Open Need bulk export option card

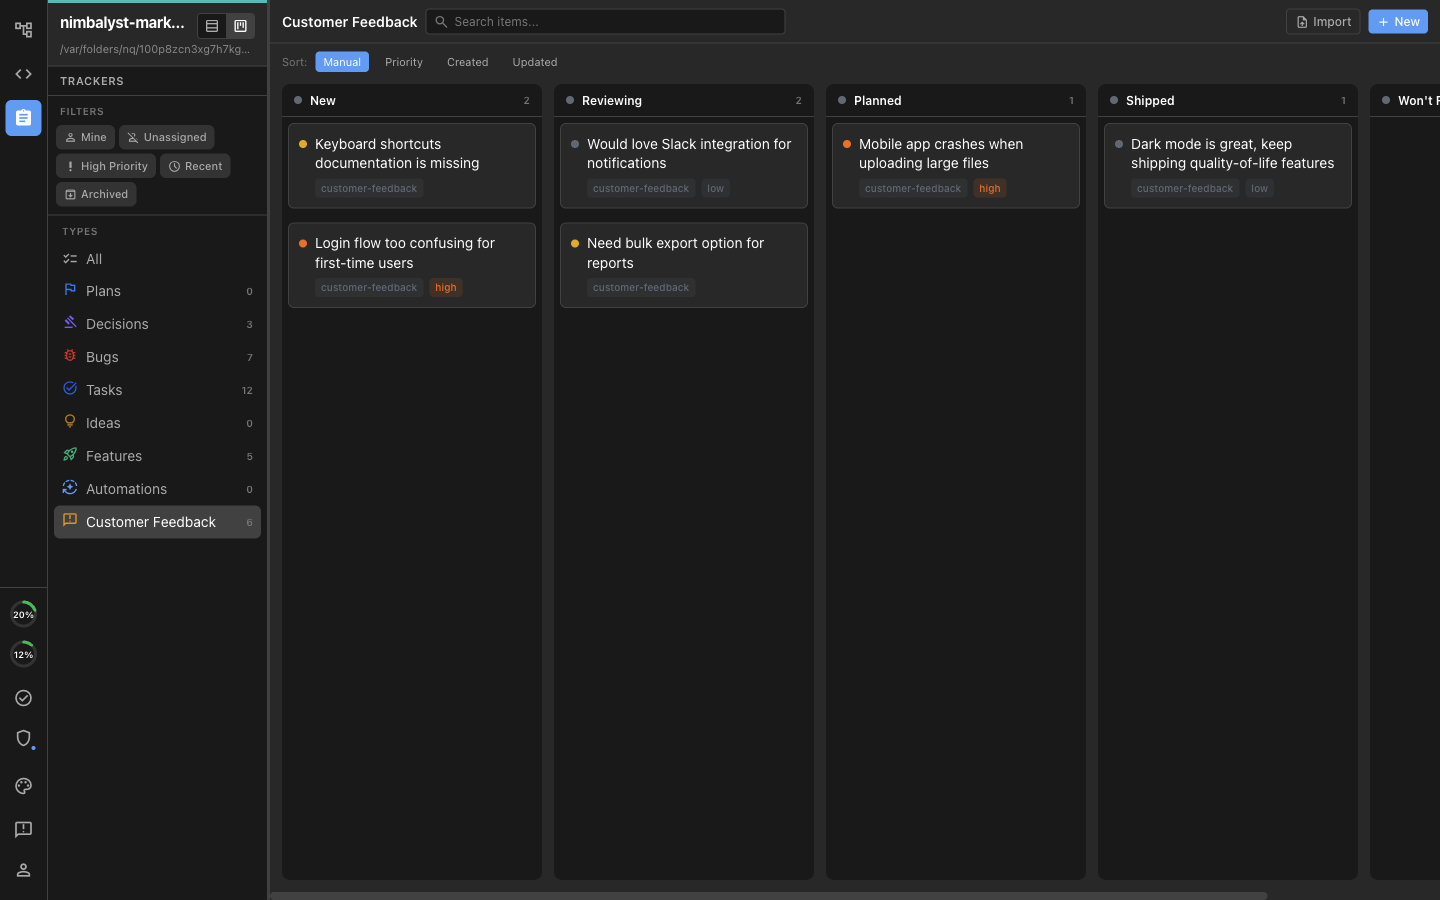[x=684, y=265]
